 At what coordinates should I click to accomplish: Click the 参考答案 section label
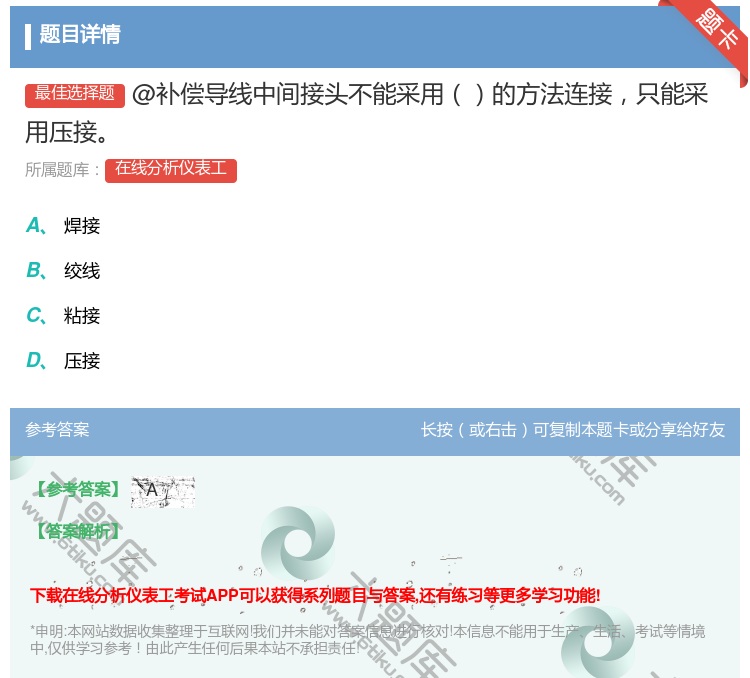click(57, 430)
